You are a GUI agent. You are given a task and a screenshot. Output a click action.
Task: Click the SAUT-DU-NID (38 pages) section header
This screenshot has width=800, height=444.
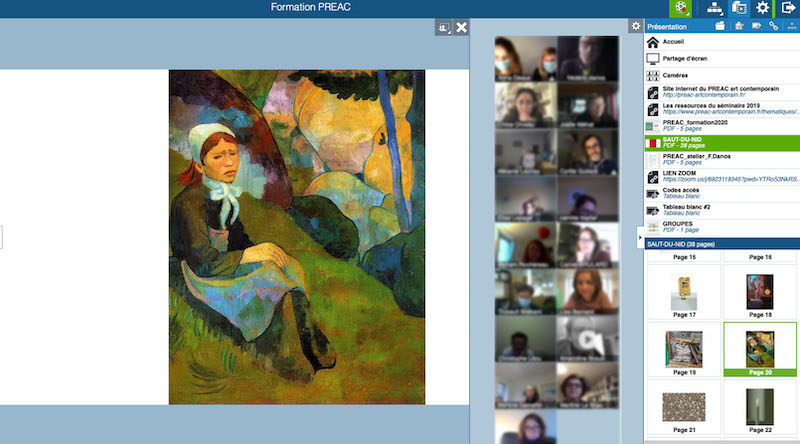click(x=722, y=244)
